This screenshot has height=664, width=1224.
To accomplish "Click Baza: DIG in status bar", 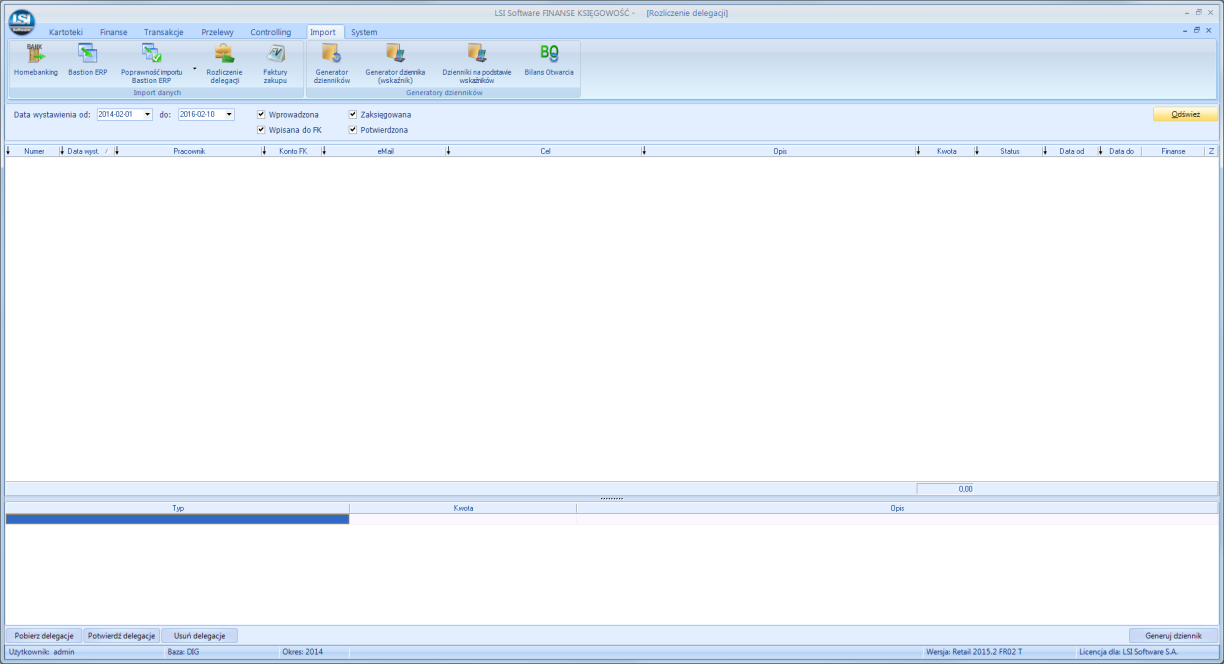I will click(184, 652).
